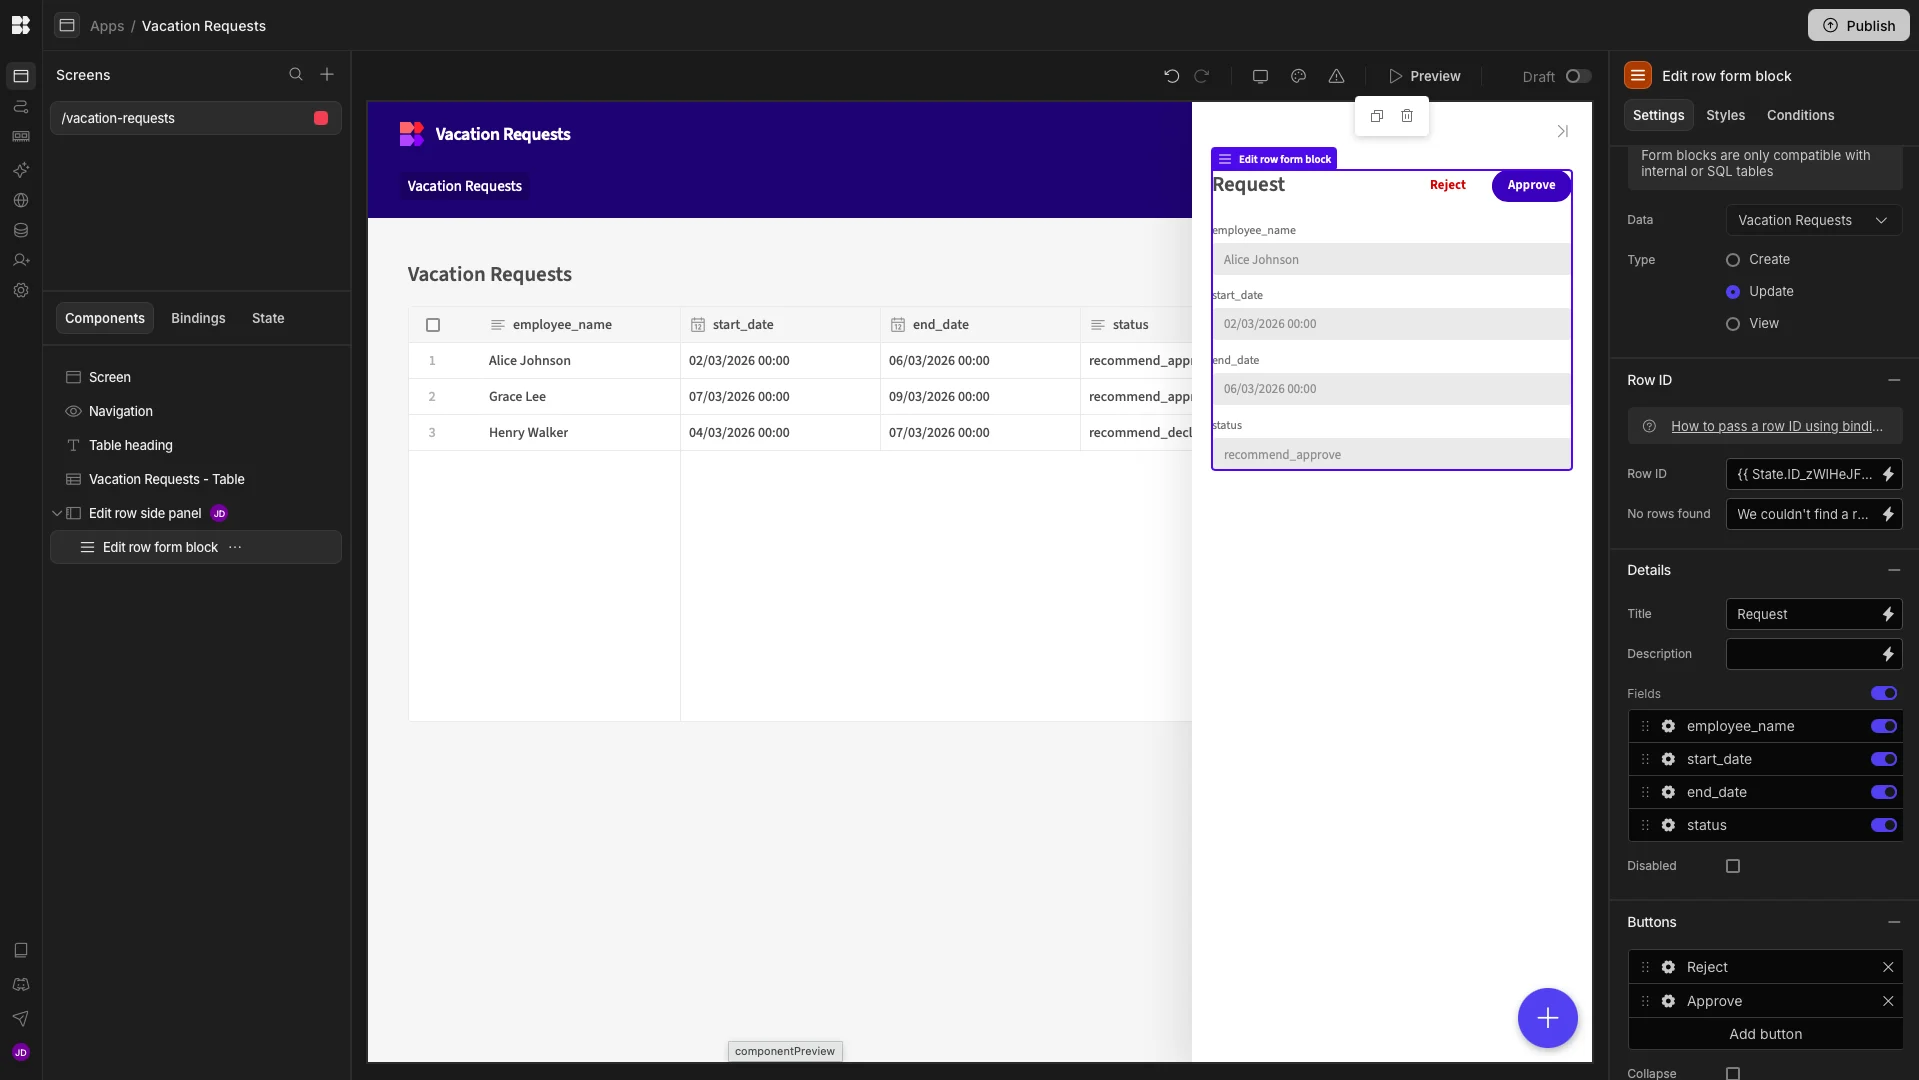Remove the Approve button with X

tap(1888, 1001)
